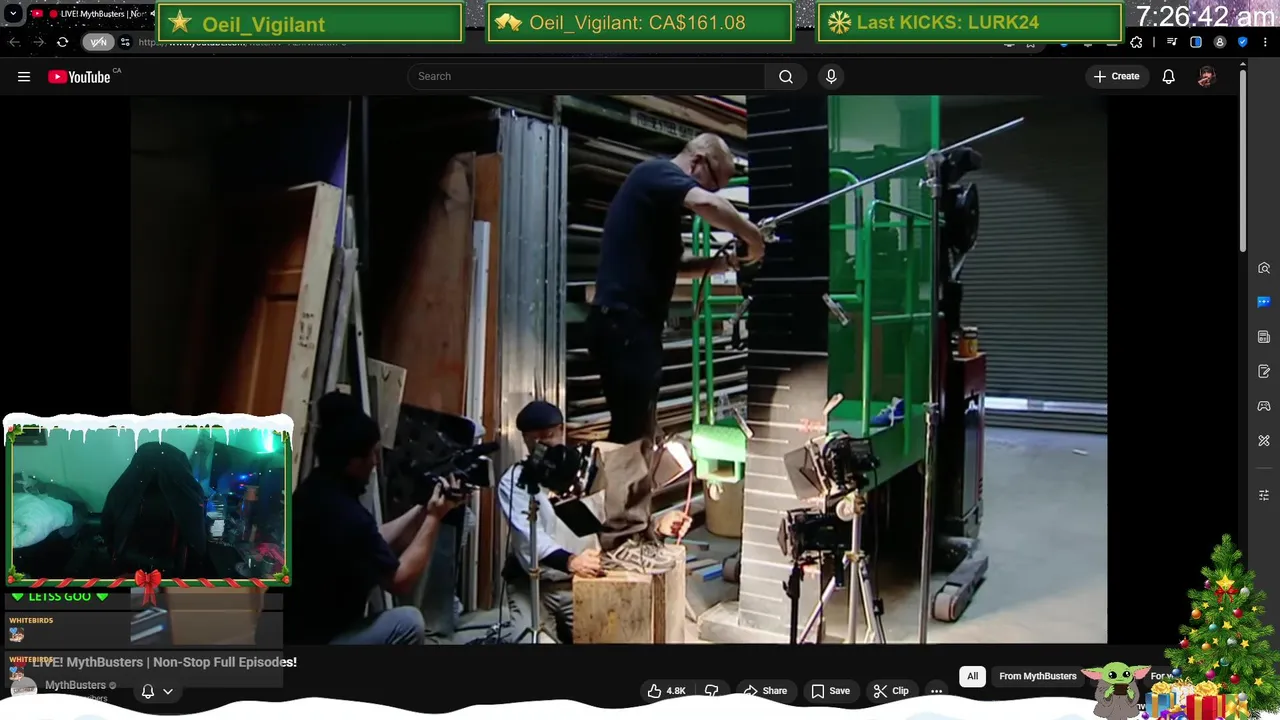
Task: Open the more actions ellipsis under video
Action: pos(936,691)
